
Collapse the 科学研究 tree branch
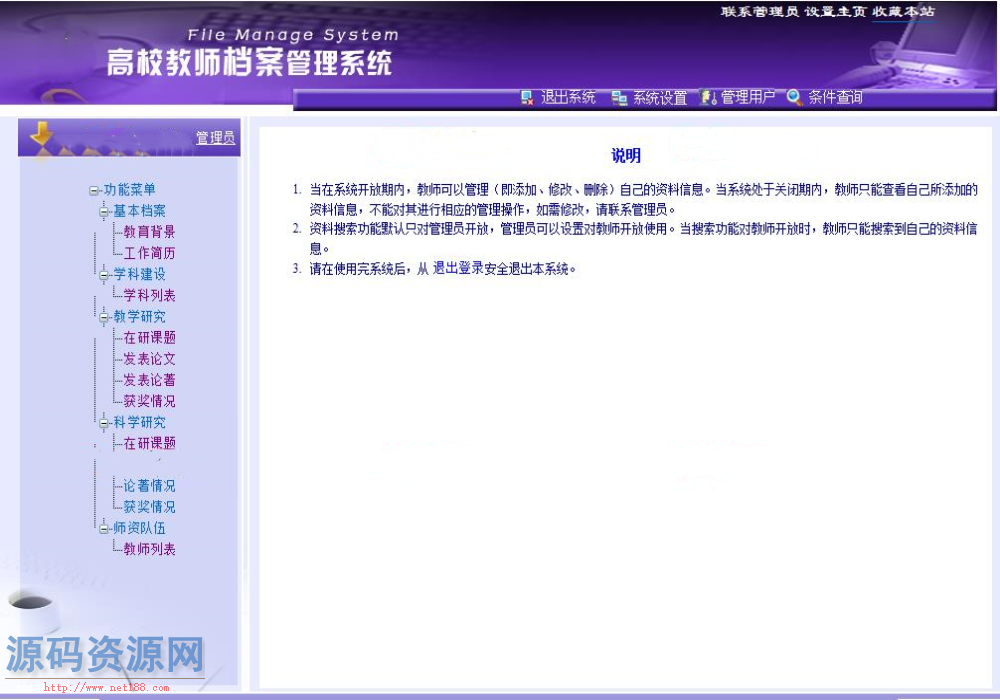pyautogui.click(x=104, y=423)
